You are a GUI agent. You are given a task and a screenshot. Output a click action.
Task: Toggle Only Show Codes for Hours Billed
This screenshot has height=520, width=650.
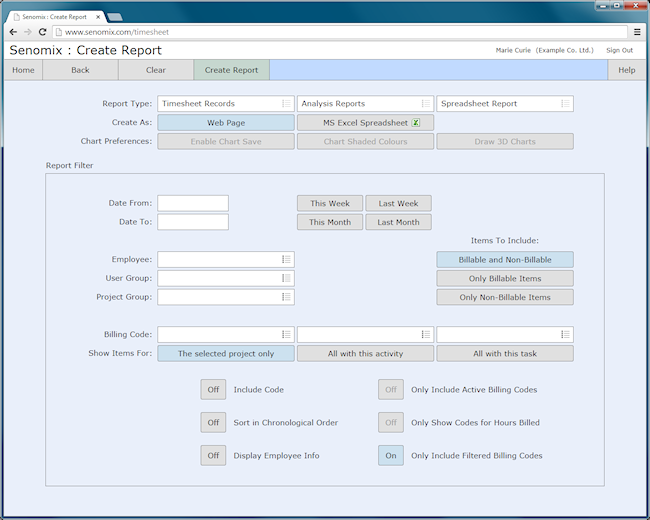point(390,423)
